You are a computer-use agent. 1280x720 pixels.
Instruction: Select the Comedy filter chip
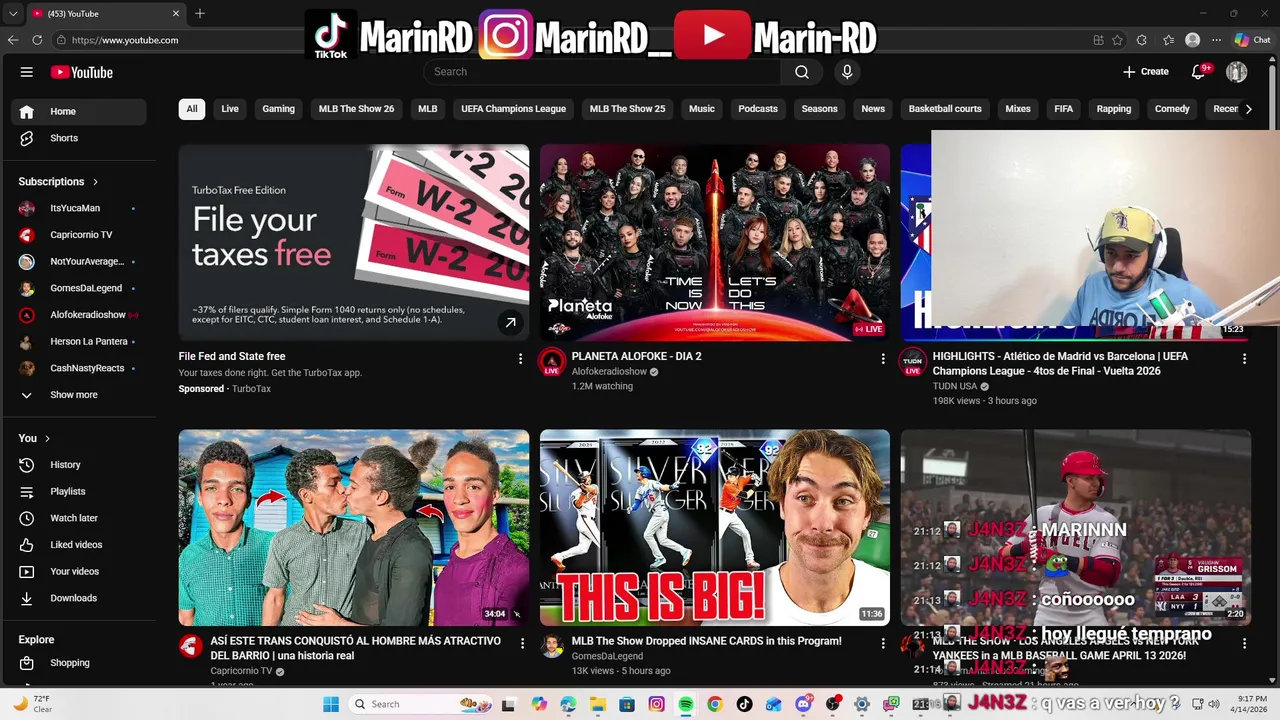1172,109
